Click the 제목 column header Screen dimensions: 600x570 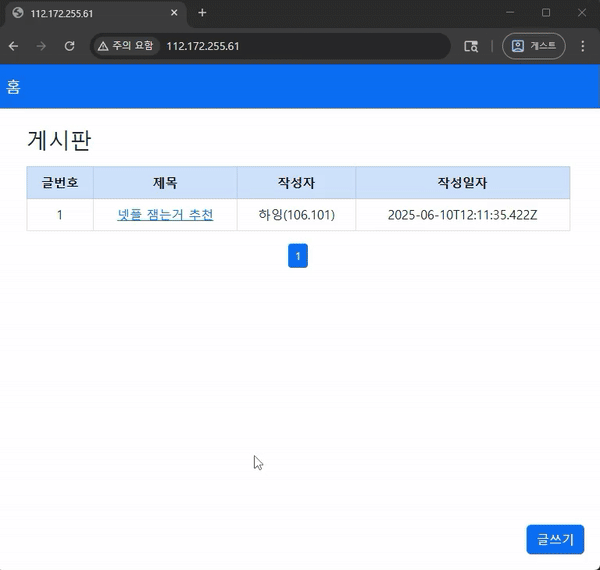pos(165,182)
